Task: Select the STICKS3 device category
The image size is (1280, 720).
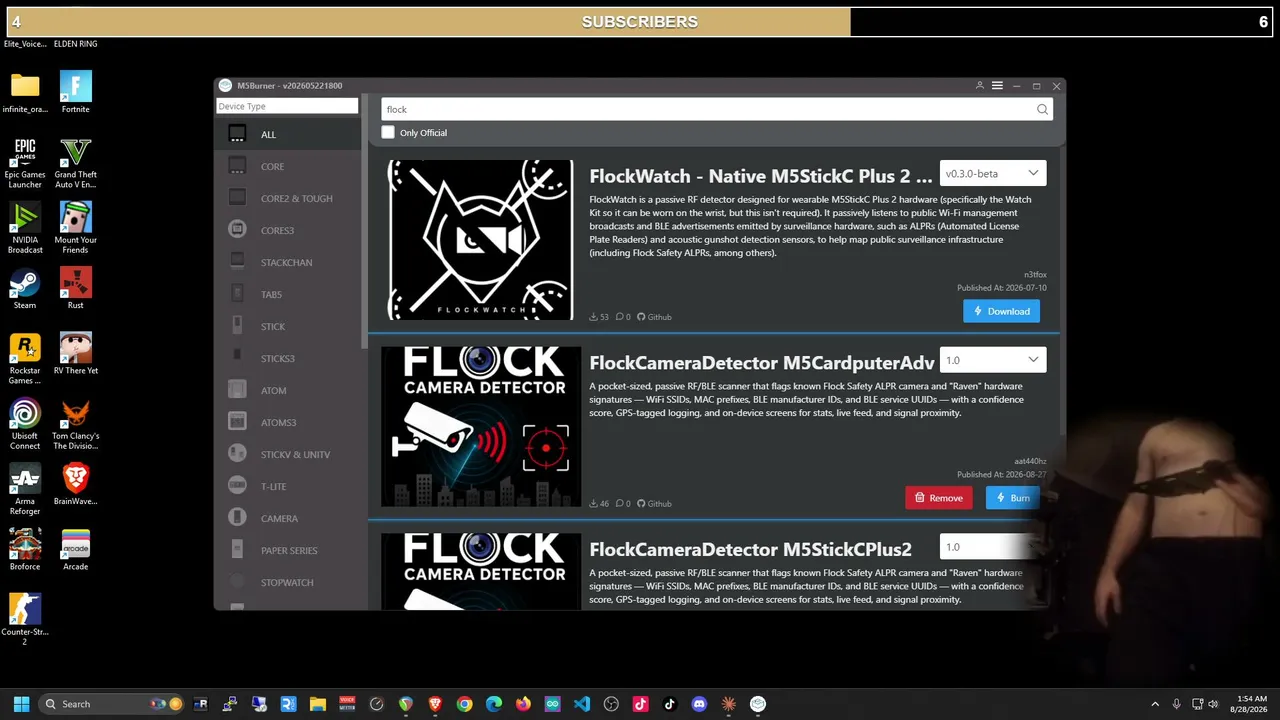Action: (x=290, y=358)
